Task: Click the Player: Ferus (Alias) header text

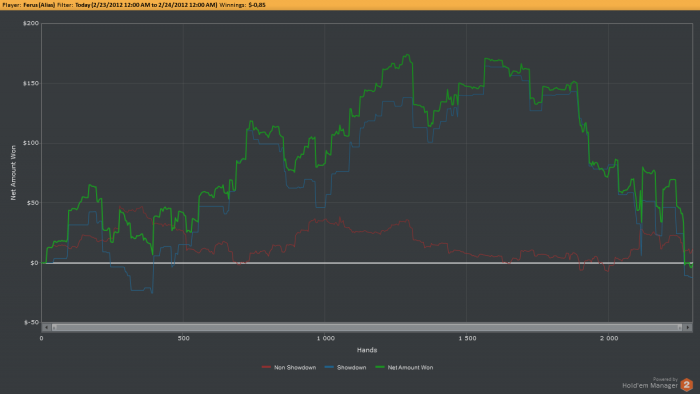Action: (x=29, y=5)
